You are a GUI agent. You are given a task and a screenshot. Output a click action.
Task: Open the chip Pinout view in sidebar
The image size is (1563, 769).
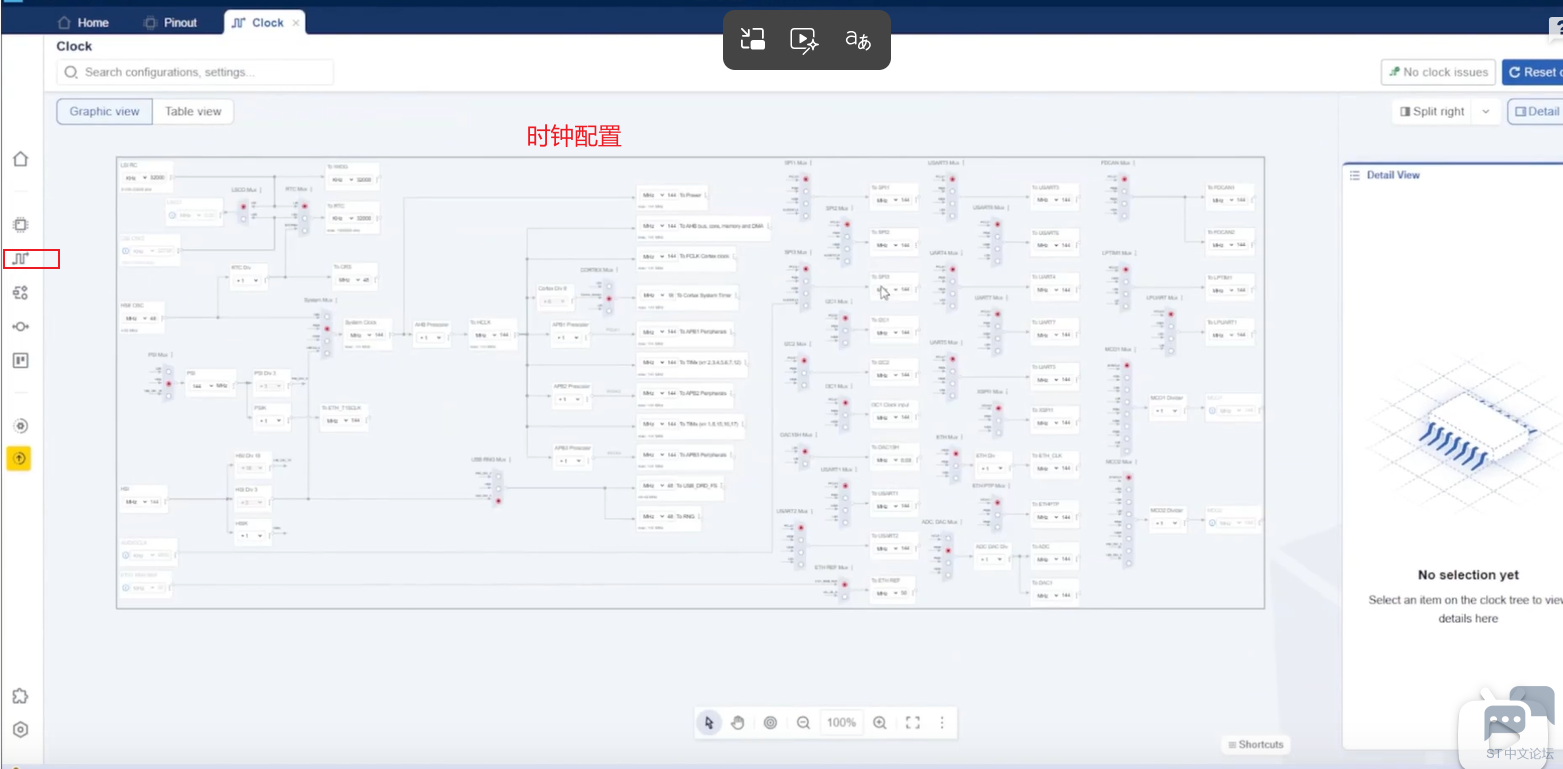point(20,225)
